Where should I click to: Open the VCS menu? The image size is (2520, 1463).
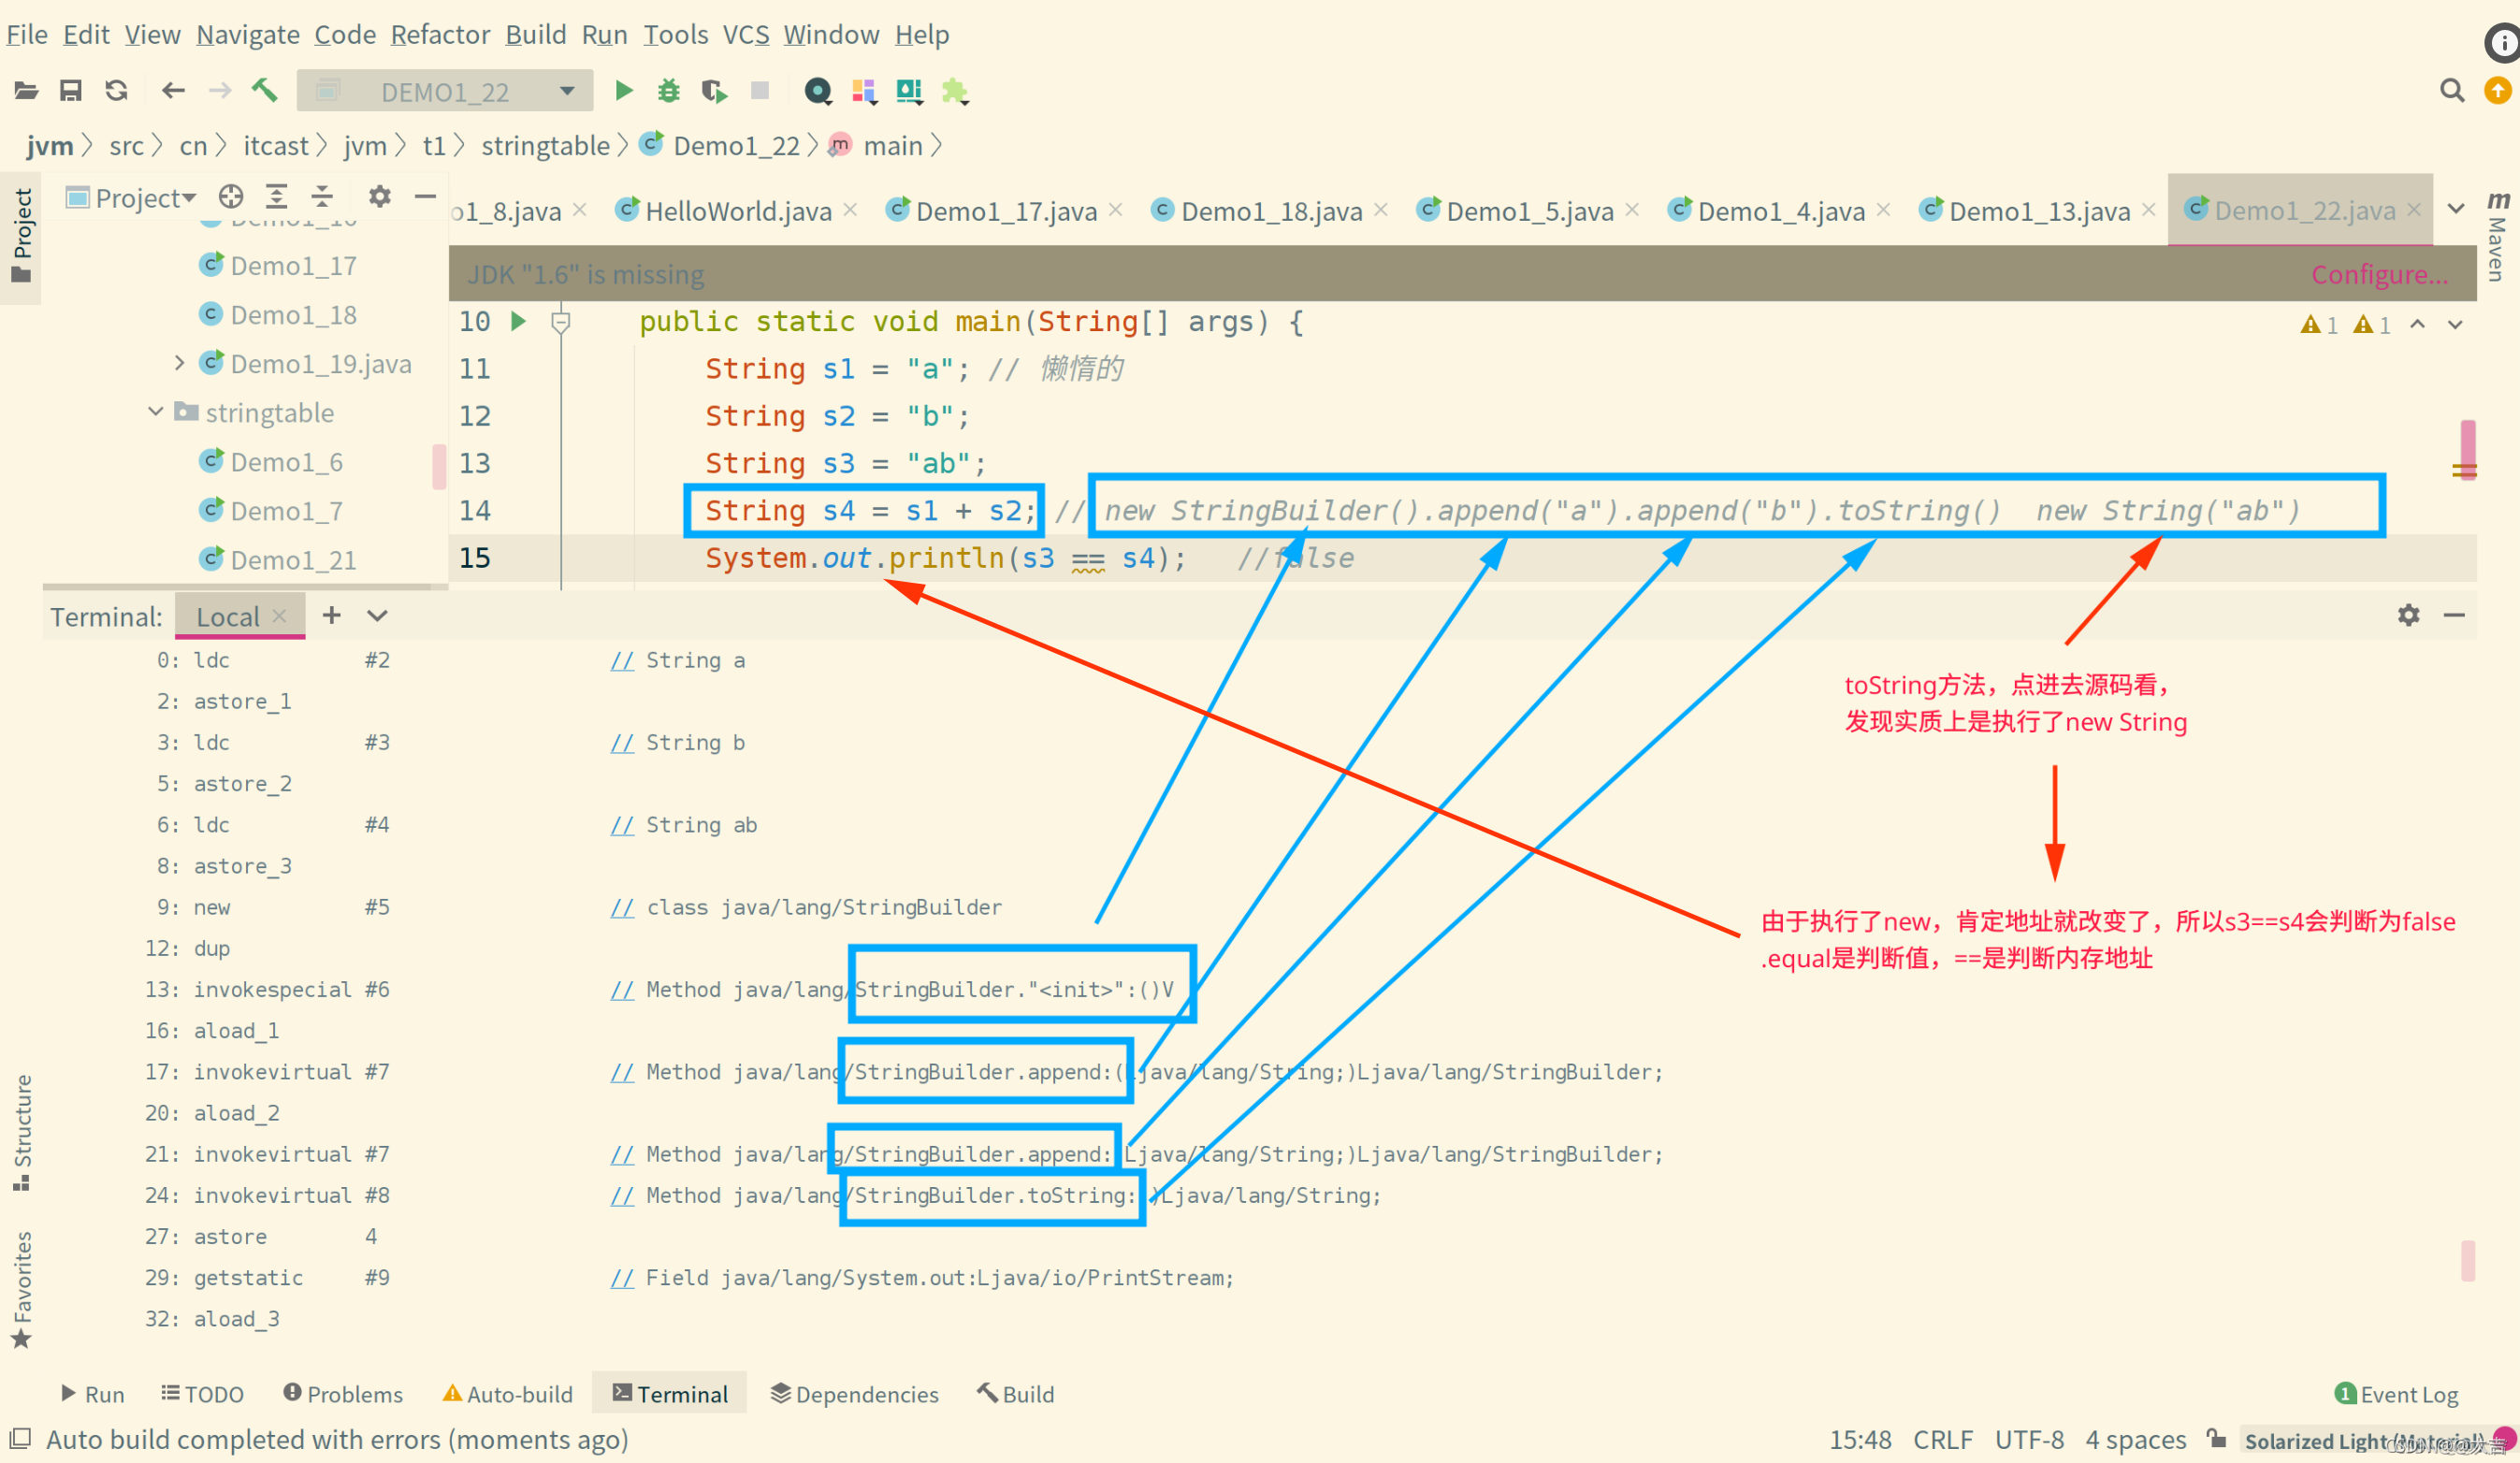pos(746,34)
